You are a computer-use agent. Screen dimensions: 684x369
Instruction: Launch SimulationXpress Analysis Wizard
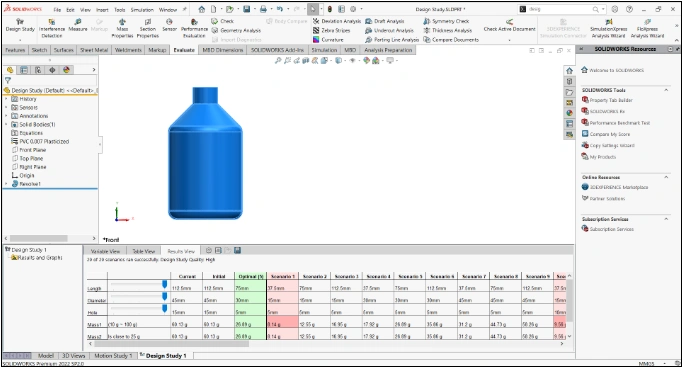pyautogui.click(x=609, y=28)
